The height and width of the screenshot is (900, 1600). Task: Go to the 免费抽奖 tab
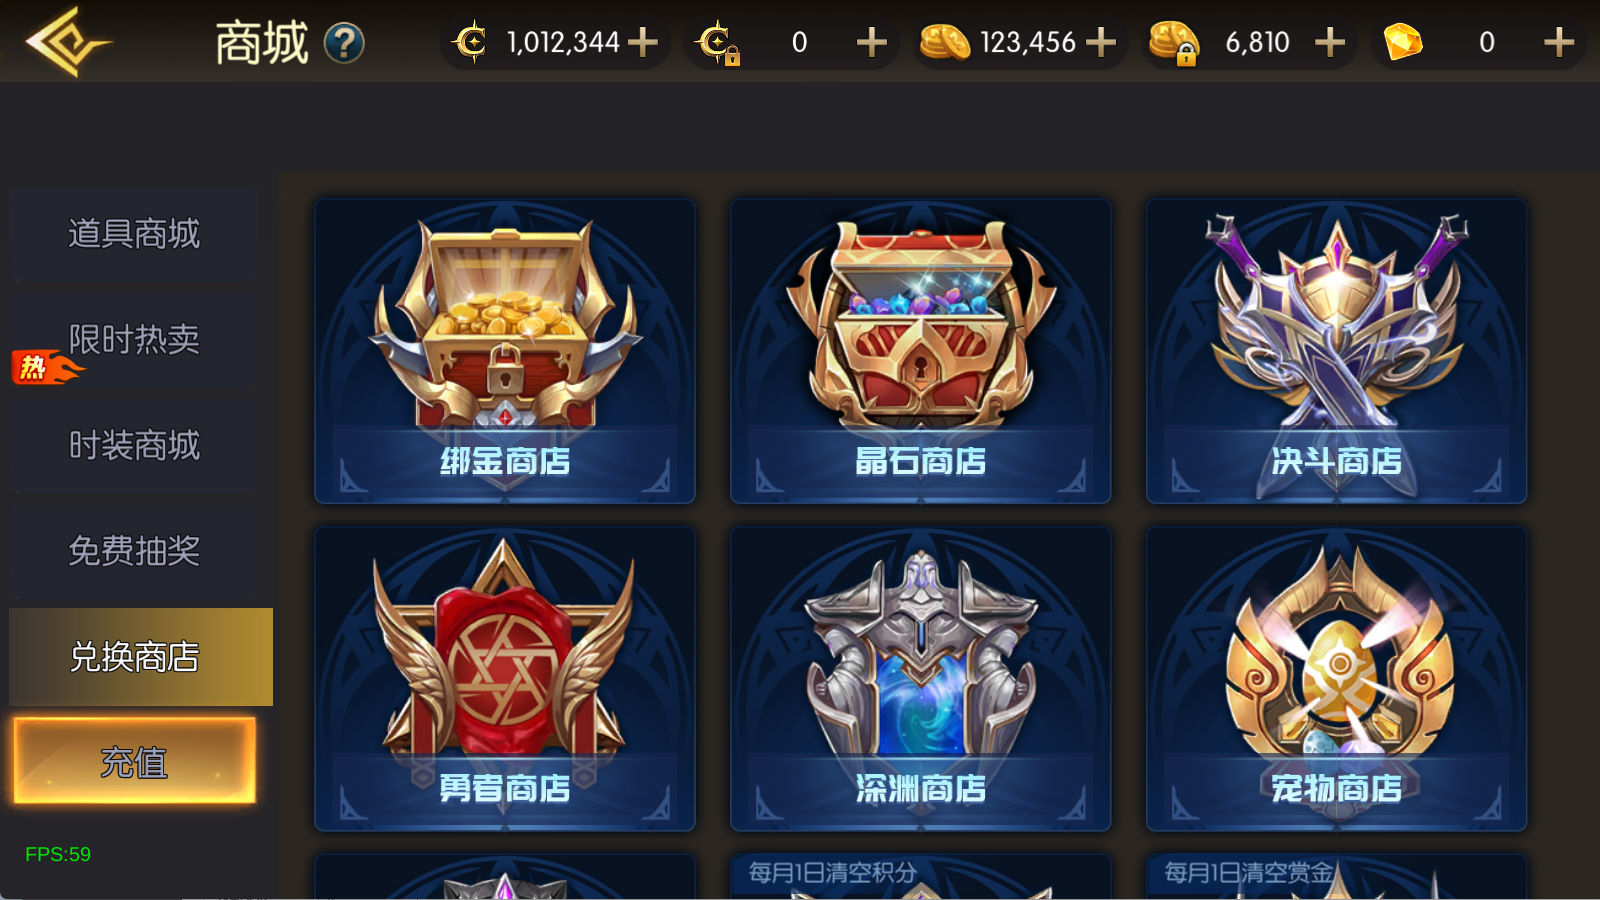click(134, 551)
